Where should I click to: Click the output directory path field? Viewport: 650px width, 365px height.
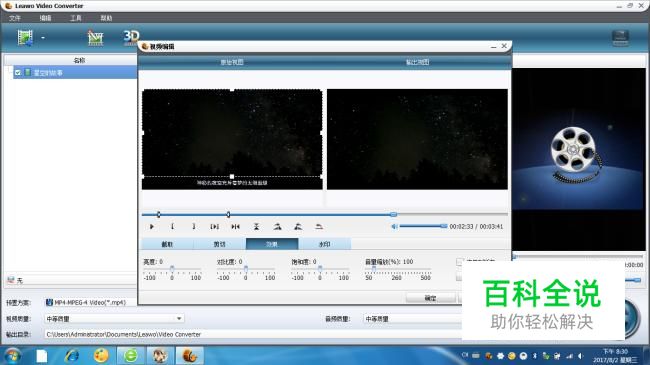tap(253, 334)
